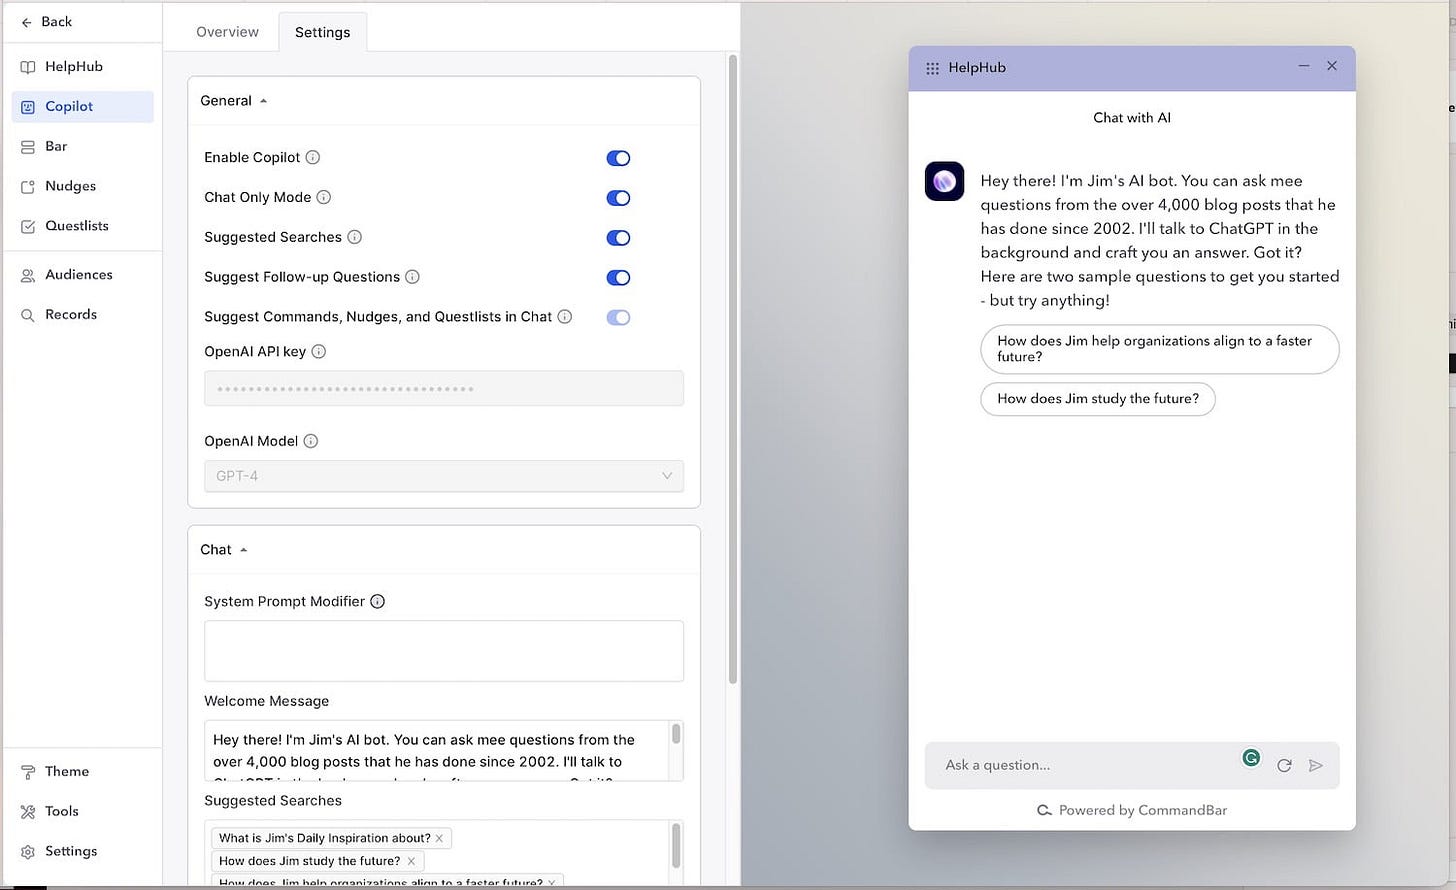Screen dimensions: 1456x890
Task: Go back using the Back arrow
Action: coord(27,22)
